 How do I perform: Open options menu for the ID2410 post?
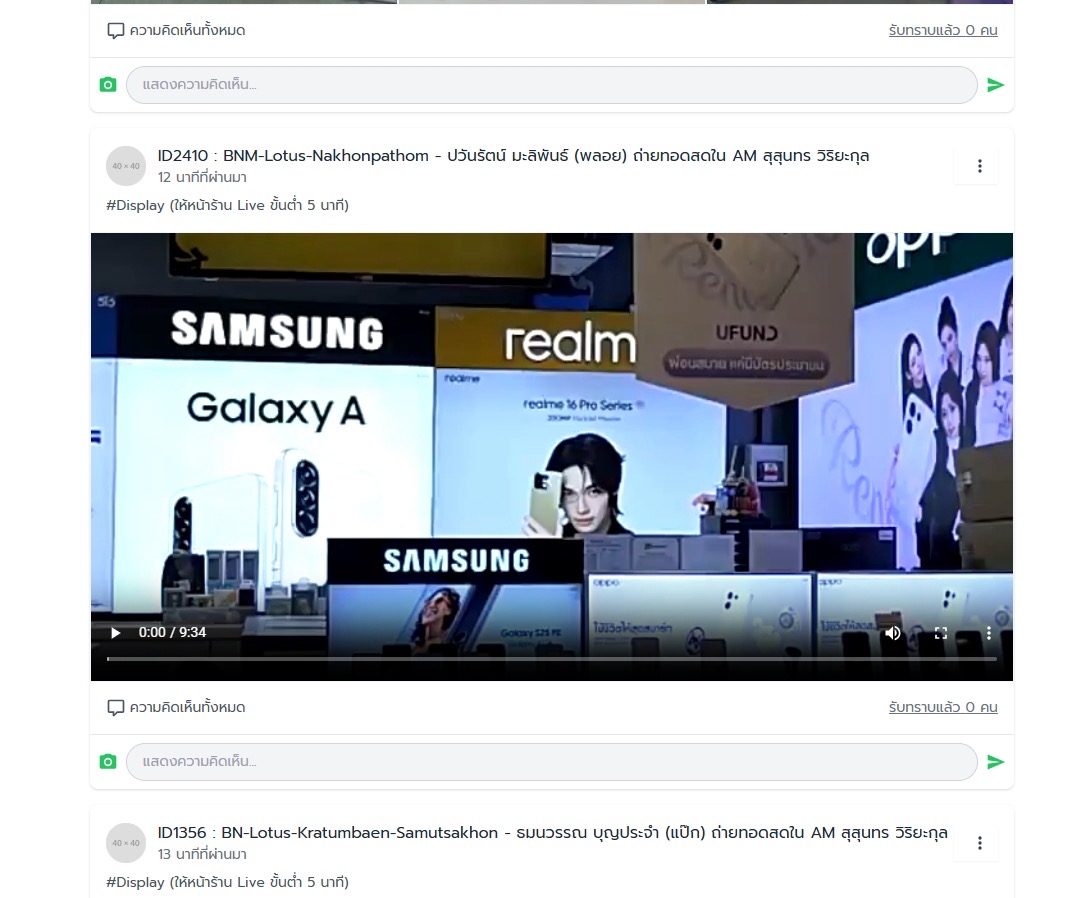pos(980,166)
